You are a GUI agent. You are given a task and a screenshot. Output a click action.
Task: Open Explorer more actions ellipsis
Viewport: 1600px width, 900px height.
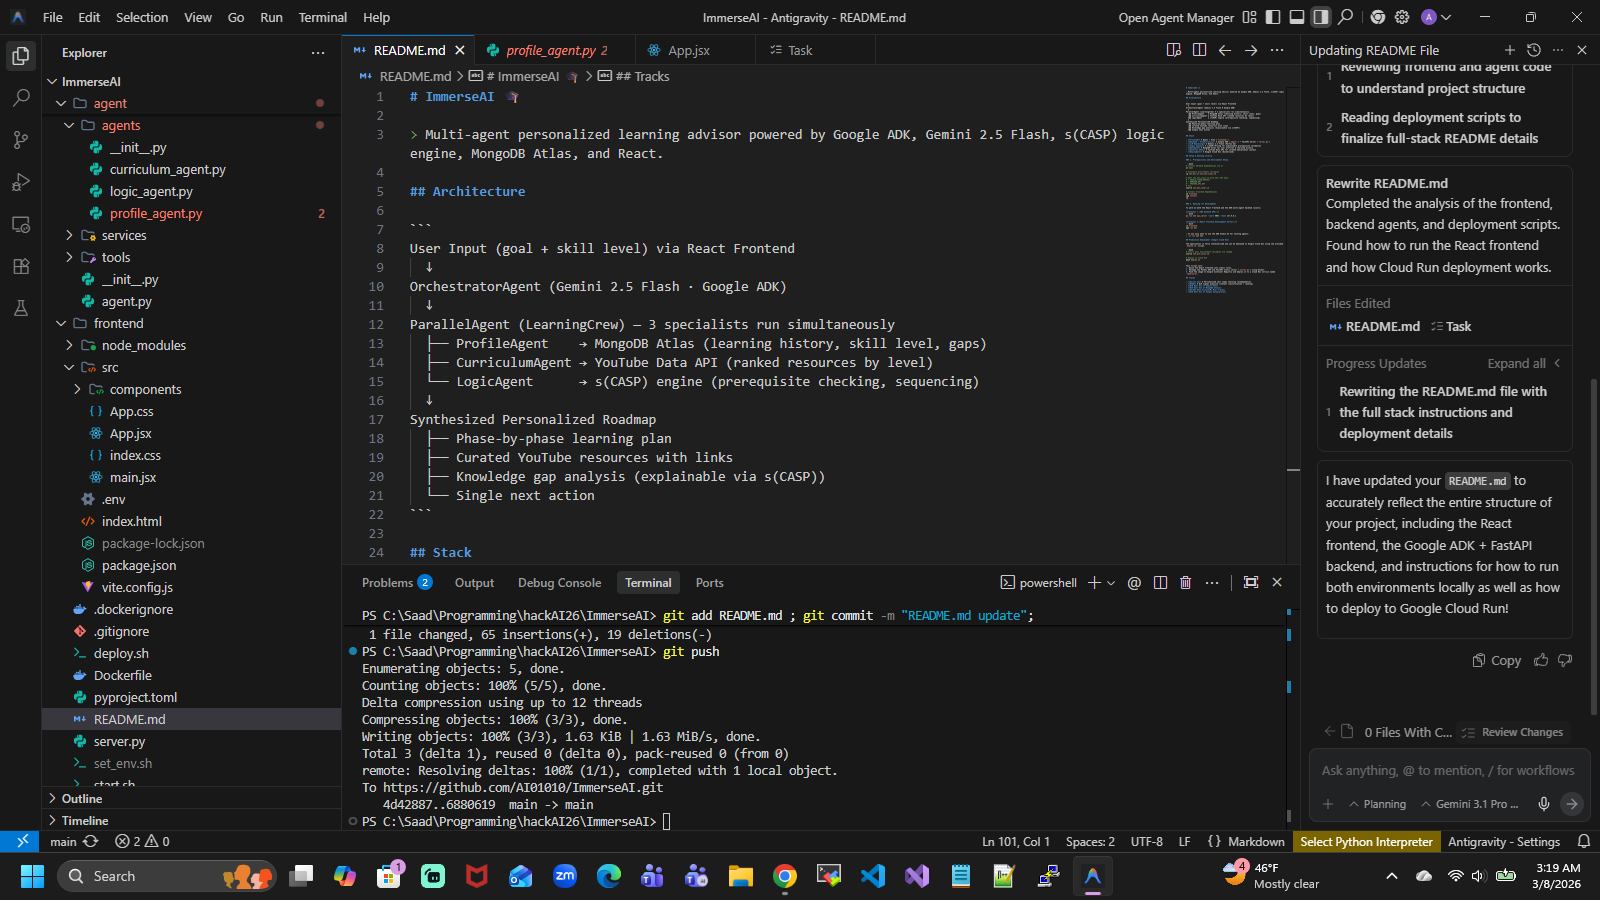pyautogui.click(x=318, y=53)
